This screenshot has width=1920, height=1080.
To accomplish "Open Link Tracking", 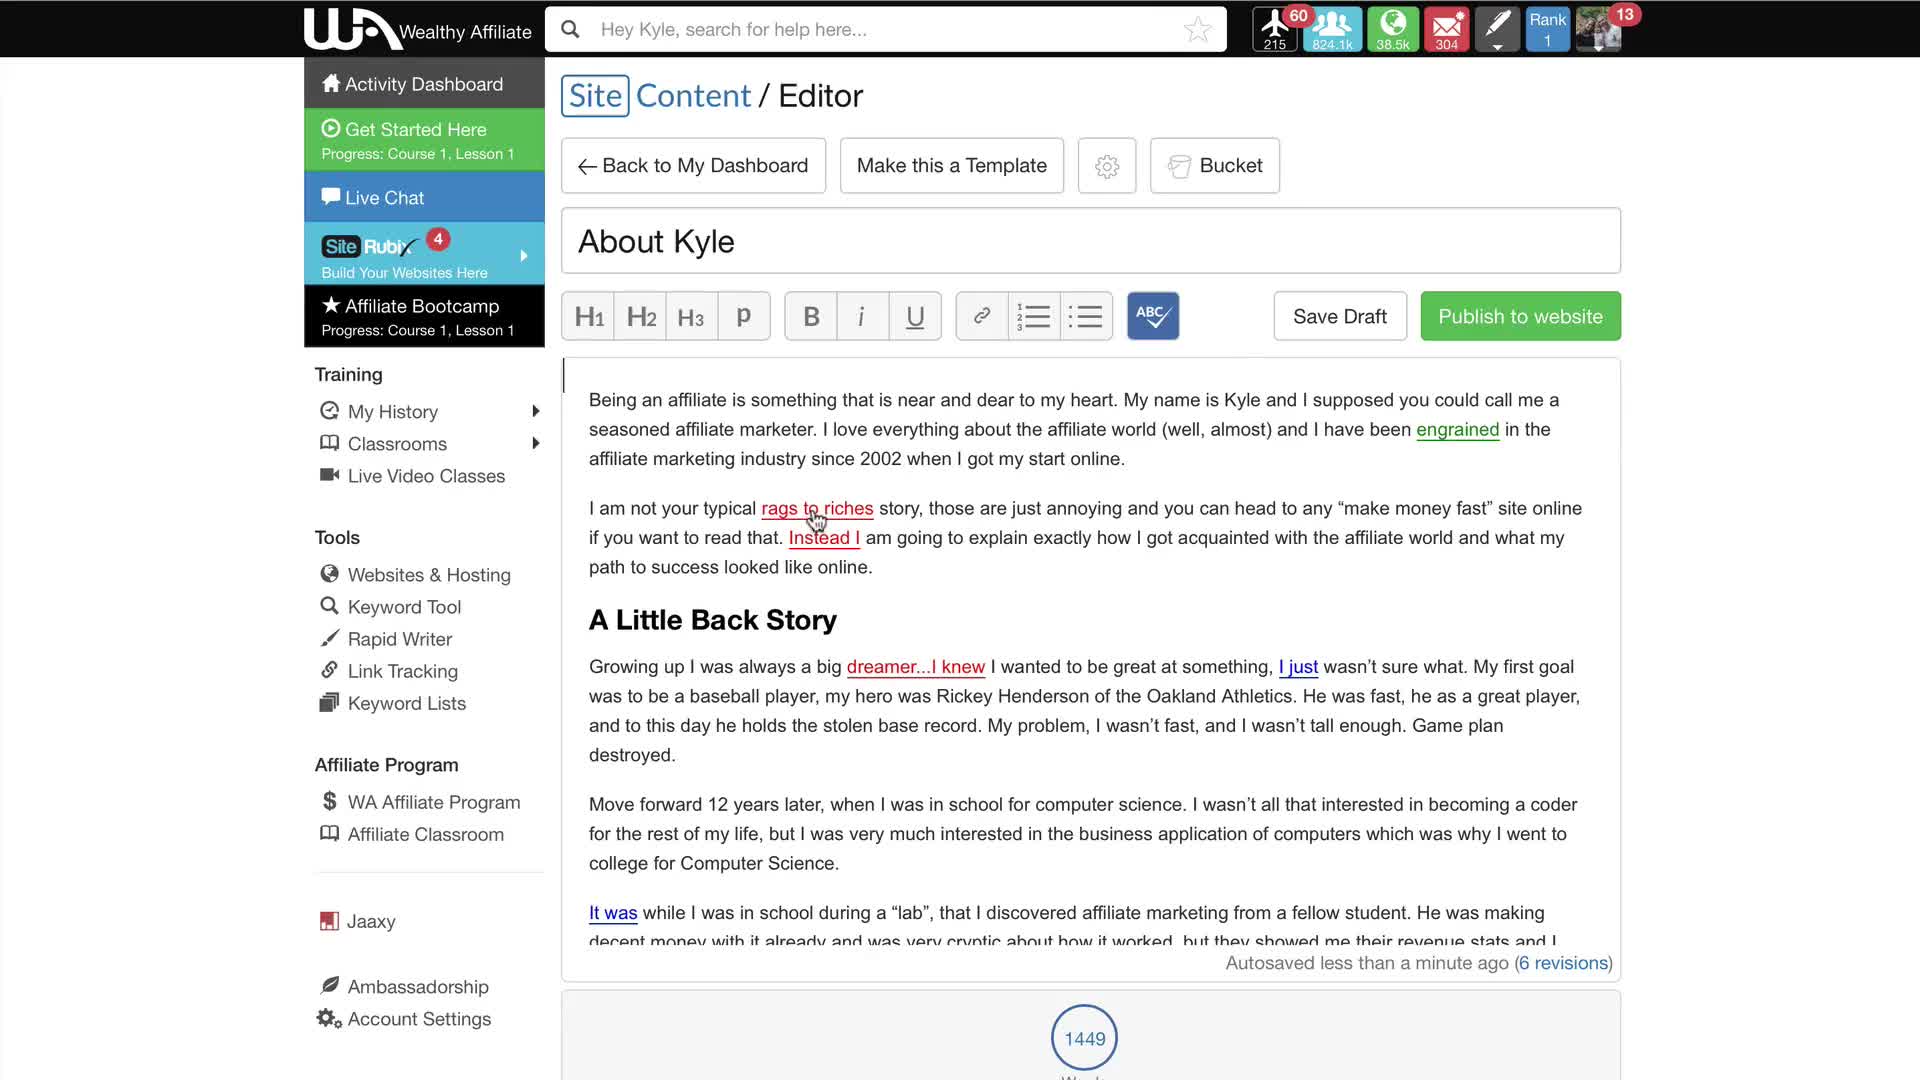I will pos(403,671).
